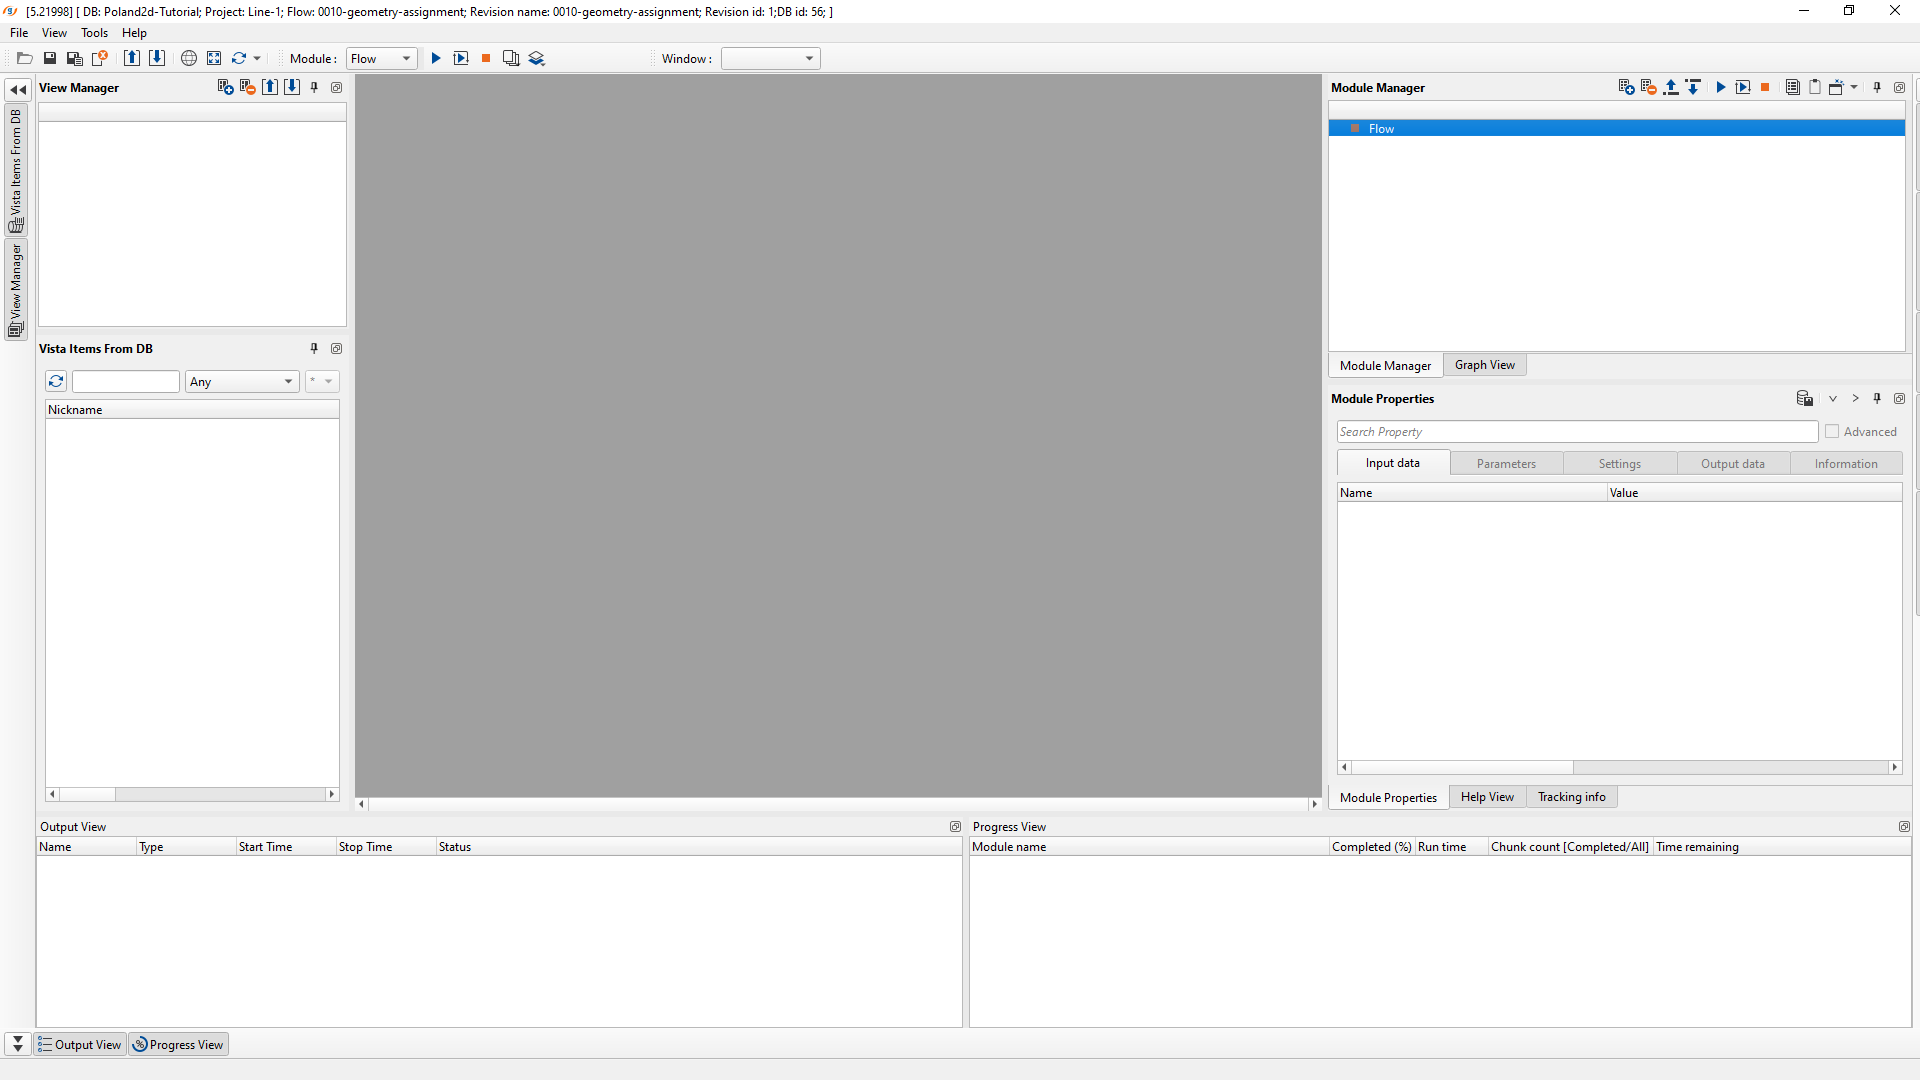Image resolution: width=1920 pixels, height=1080 pixels.
Task: Click the Progress View button at bottom
Action: coord(178,1045)
